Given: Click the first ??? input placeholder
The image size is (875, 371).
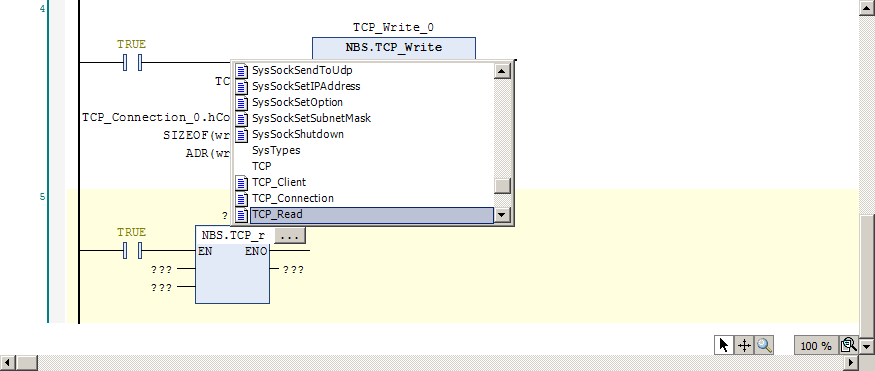Looking at the screenshot, I should [x=161, y=269].
